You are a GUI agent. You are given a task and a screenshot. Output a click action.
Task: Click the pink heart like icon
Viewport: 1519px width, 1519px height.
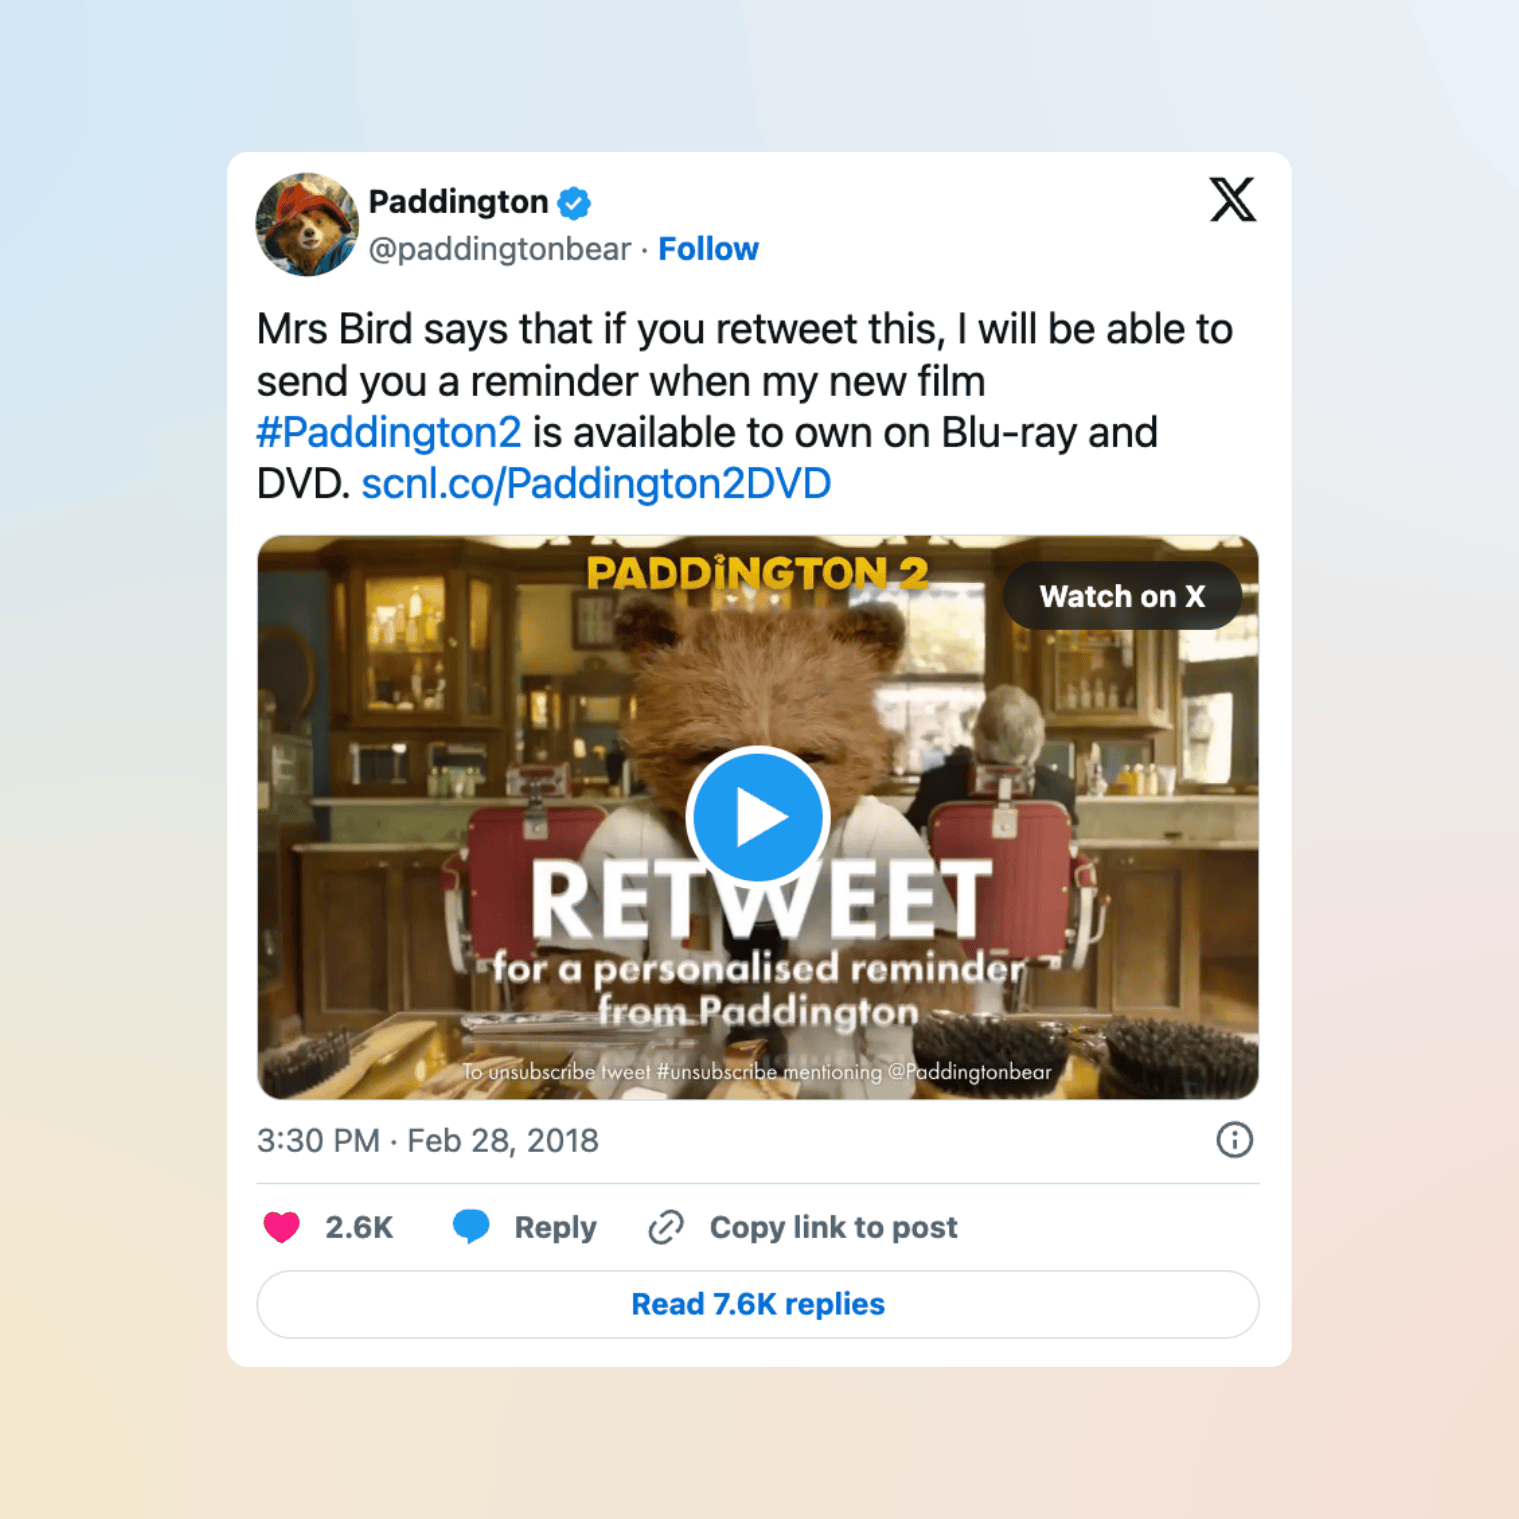281,1227
